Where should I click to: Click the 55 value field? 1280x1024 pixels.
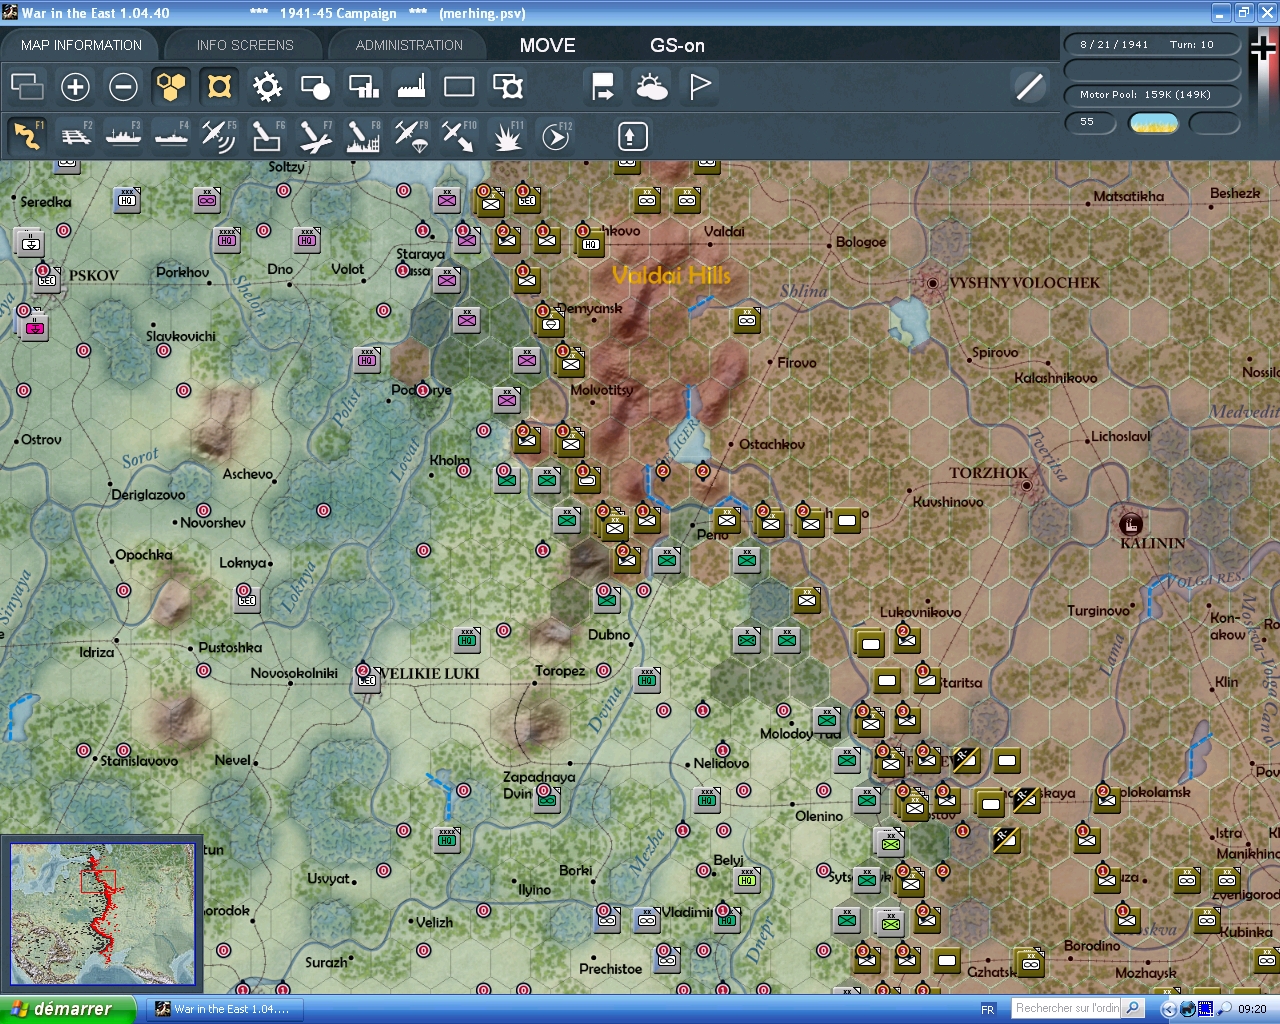(1090, 122)
